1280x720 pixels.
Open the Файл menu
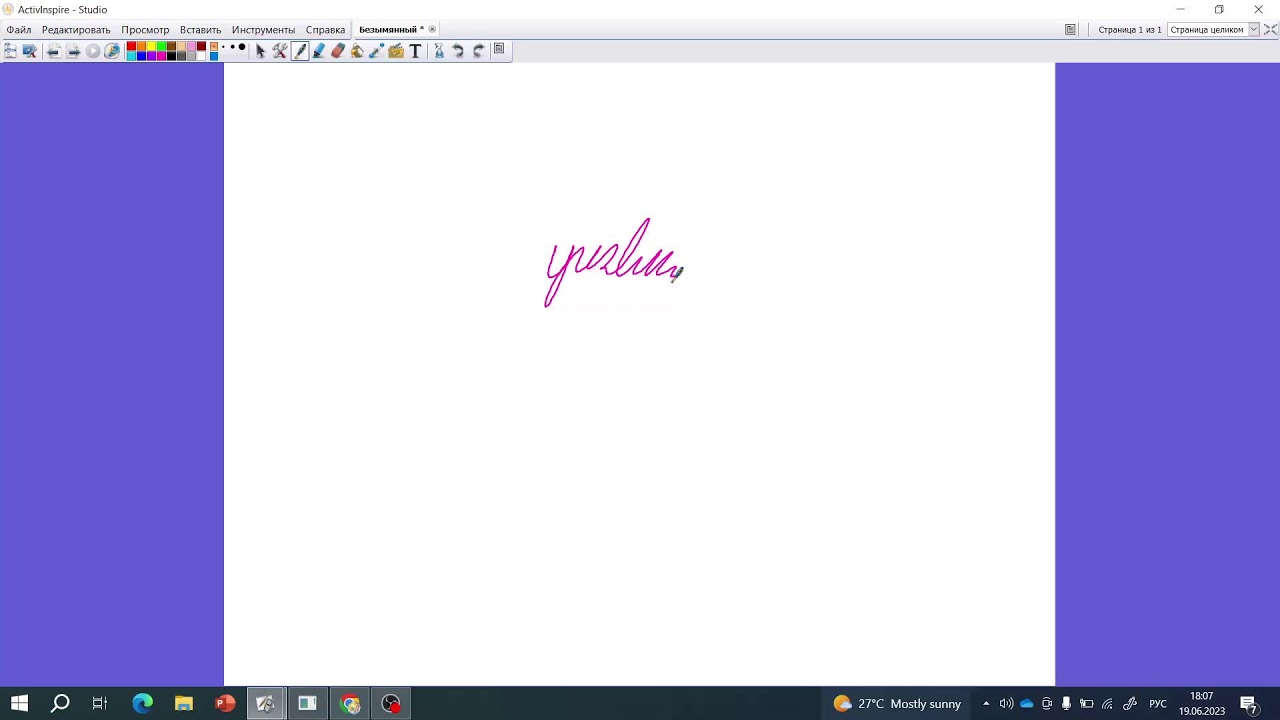[x=19, y=30]
